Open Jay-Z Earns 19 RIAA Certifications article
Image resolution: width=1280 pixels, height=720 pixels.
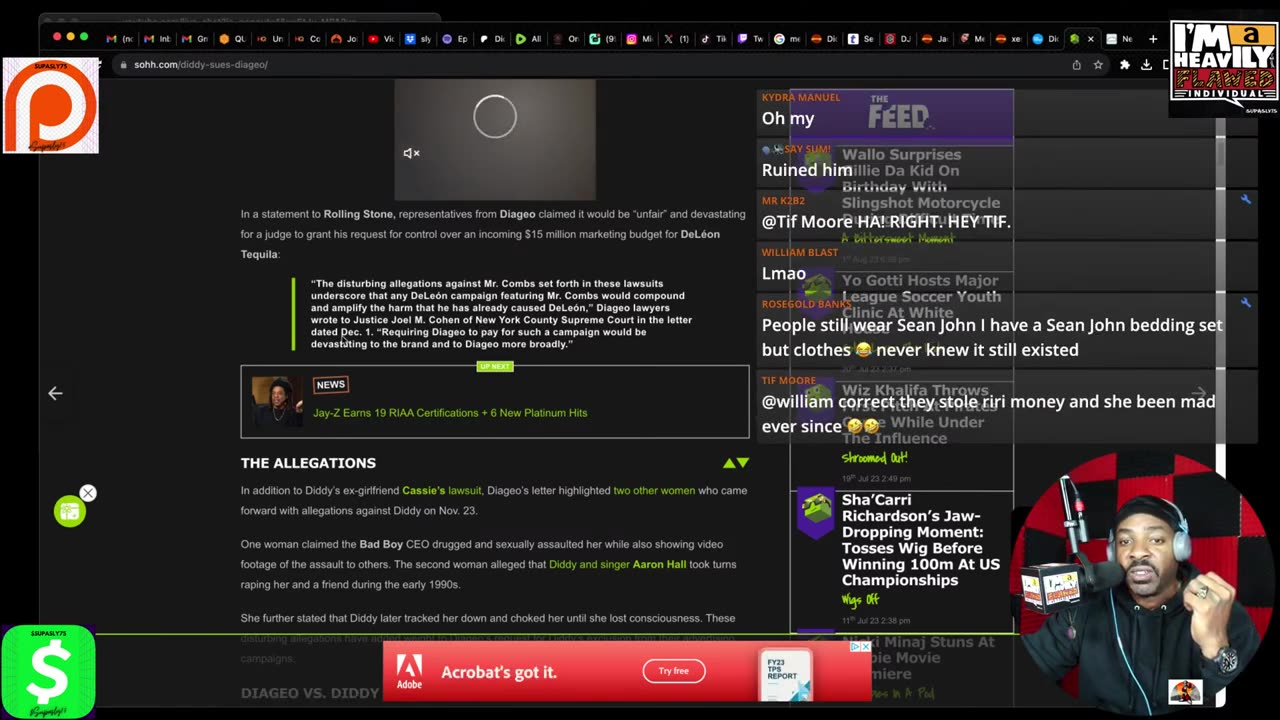450,412
